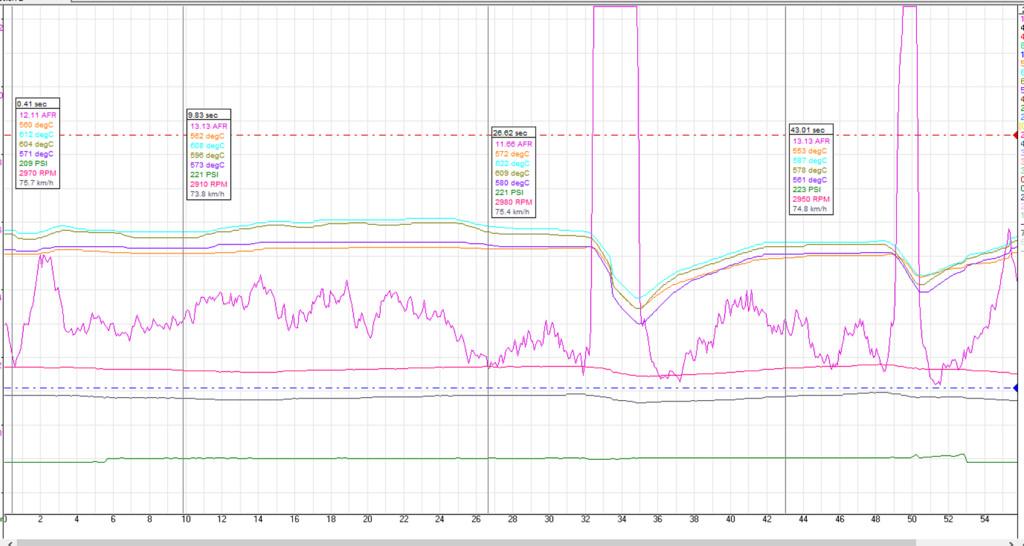1024x546 pixels.
Task: Select the 43.01 sec cursor header
Action: point(808,130)
